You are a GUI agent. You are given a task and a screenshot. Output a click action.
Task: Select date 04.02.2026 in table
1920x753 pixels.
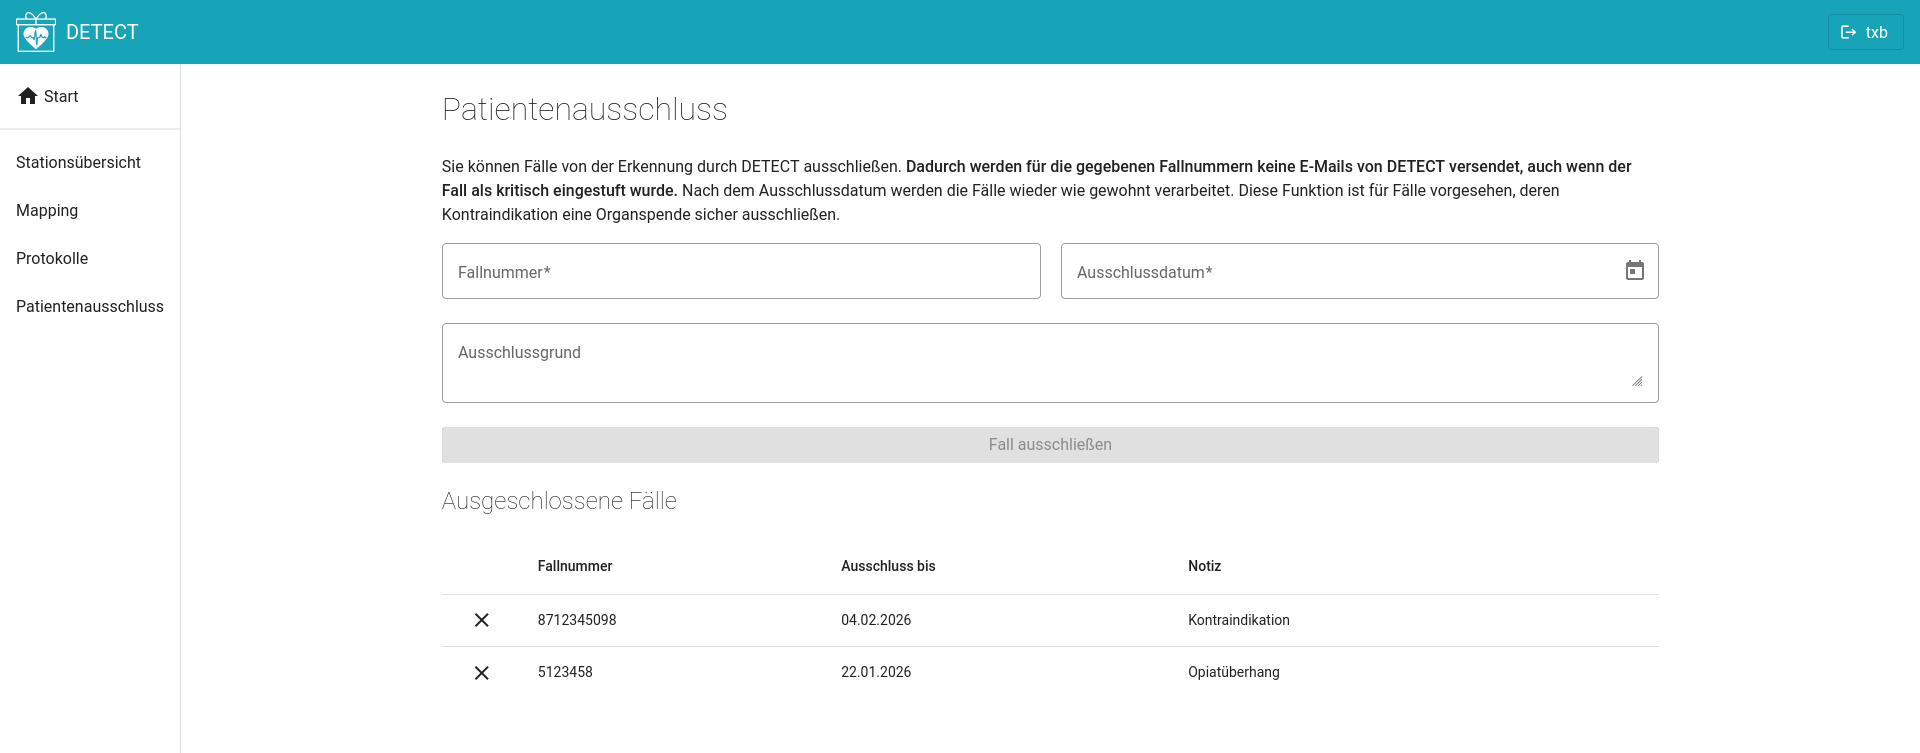[876, 620]
